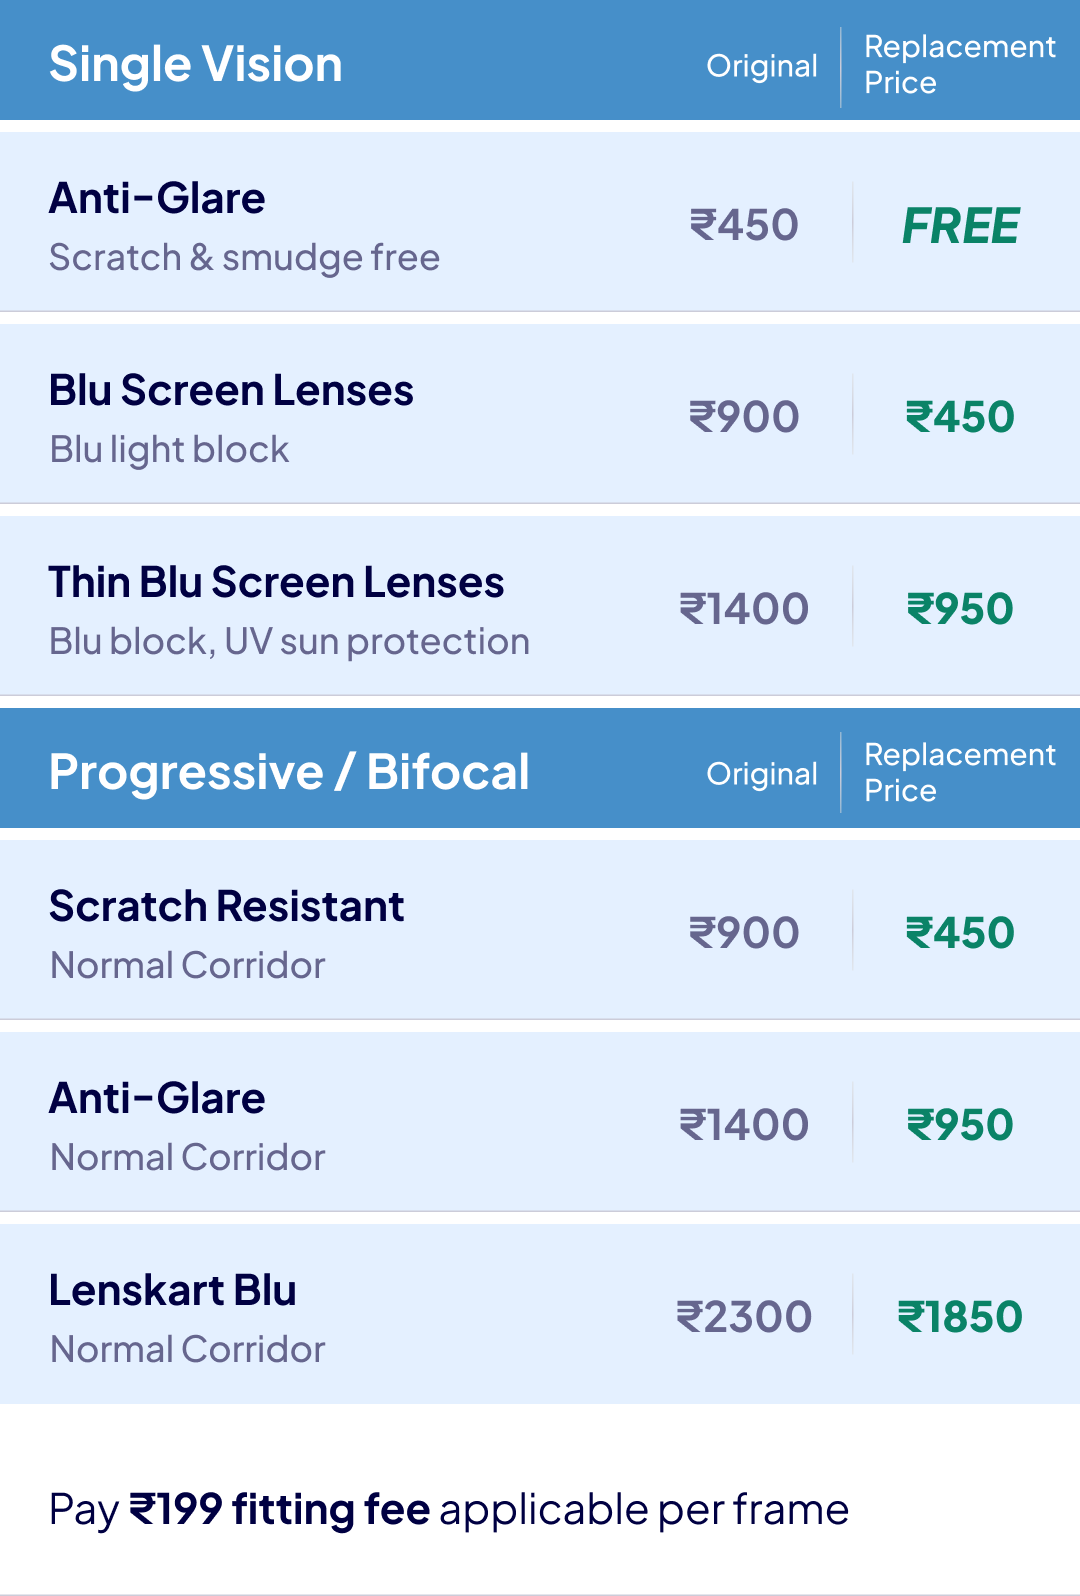Click the Single Vision section header
The image size is (1080, 1596).
click(x=196, y=65)
